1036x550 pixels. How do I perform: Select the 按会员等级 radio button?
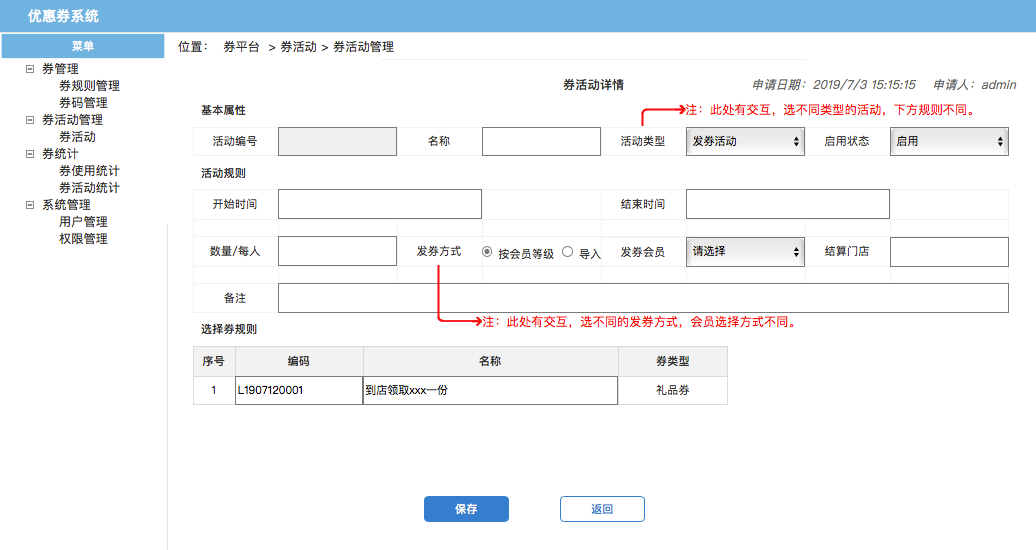click(488, 252)
